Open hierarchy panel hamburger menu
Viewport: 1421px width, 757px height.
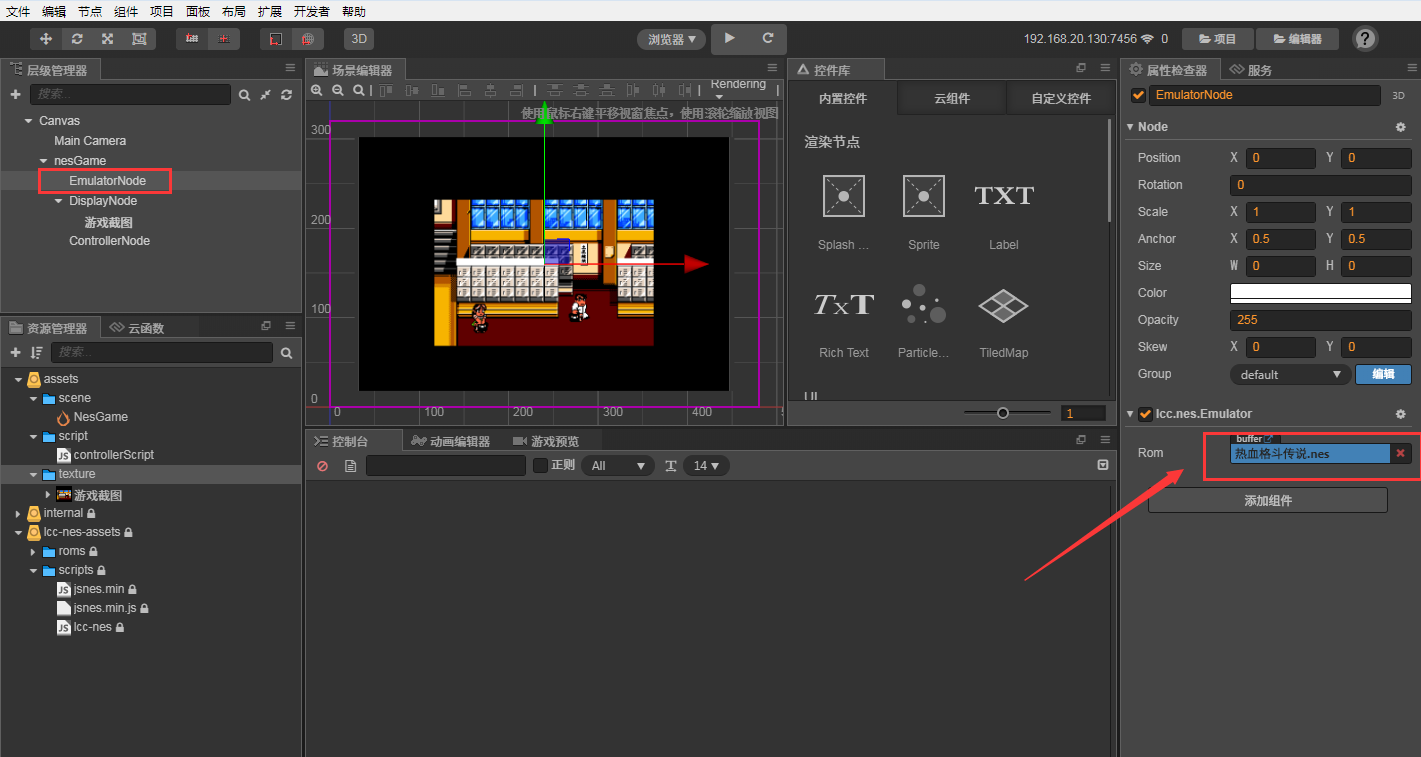tap(290, 68)
